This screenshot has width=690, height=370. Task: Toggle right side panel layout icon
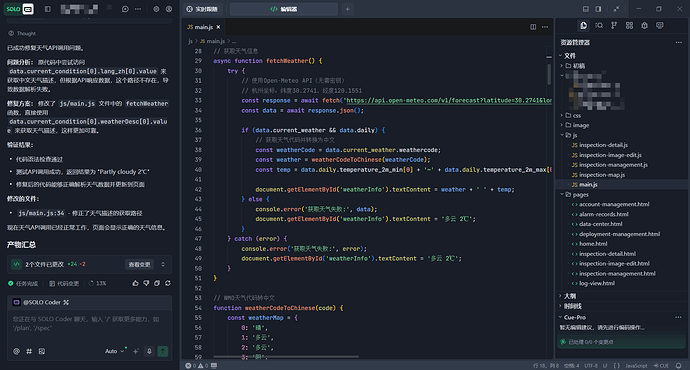pyautogui.click(x=598, y=9)
